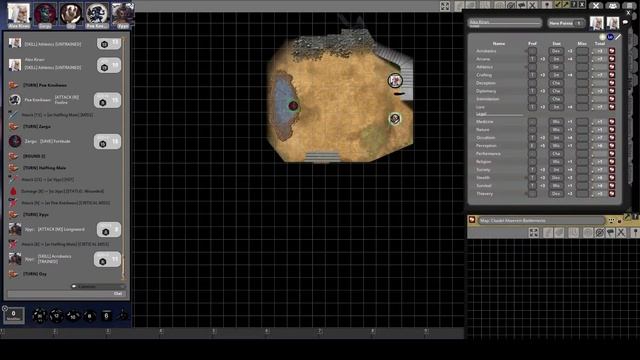
Task: Click the character name field on sheet
Action: tap(505, 23)
